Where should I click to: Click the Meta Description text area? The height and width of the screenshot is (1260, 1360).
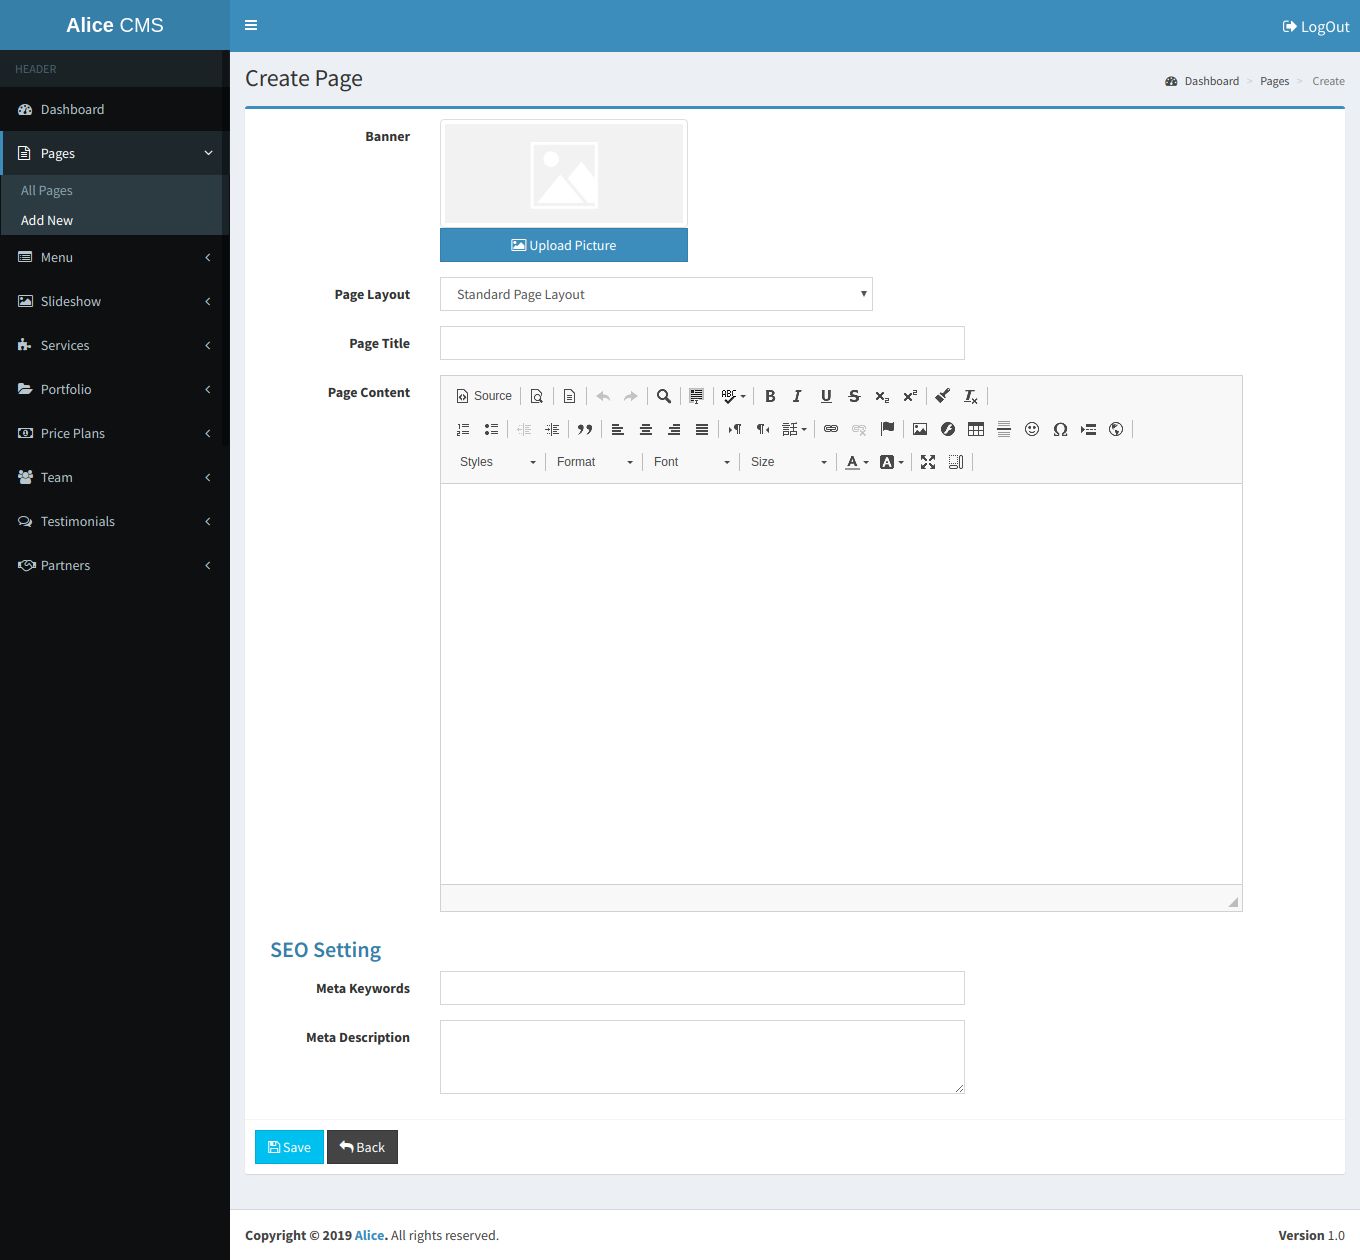[x=702, y=1057]
